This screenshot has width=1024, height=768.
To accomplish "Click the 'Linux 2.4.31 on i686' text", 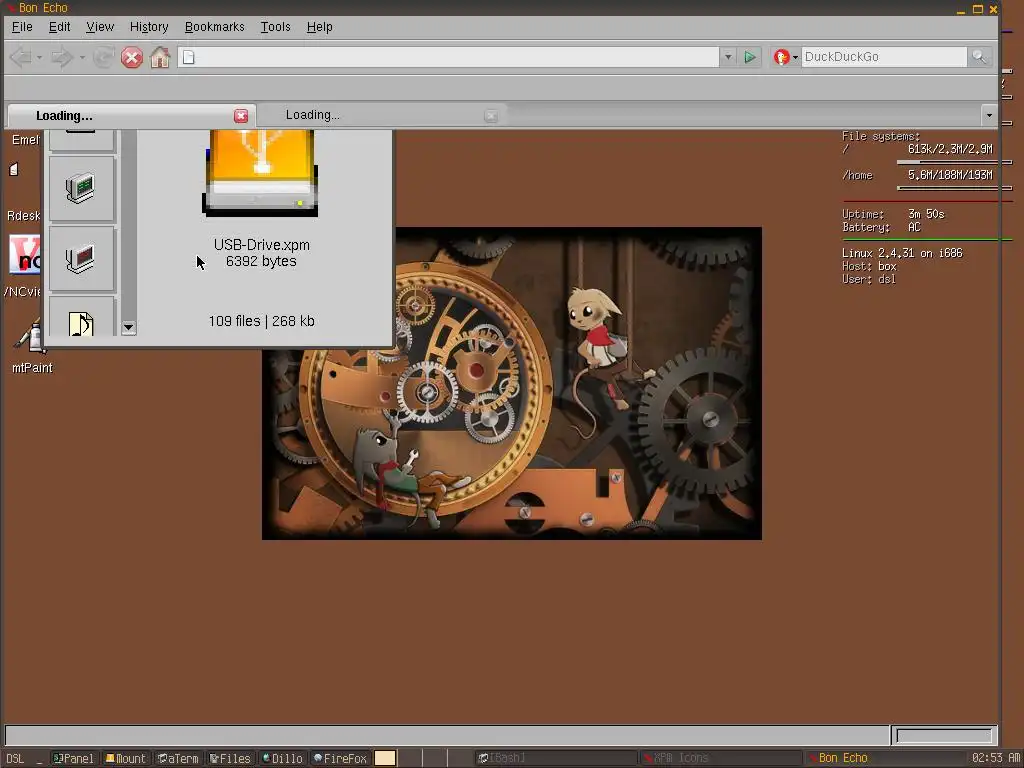I will pyautogui.click(x=902, y=253).
